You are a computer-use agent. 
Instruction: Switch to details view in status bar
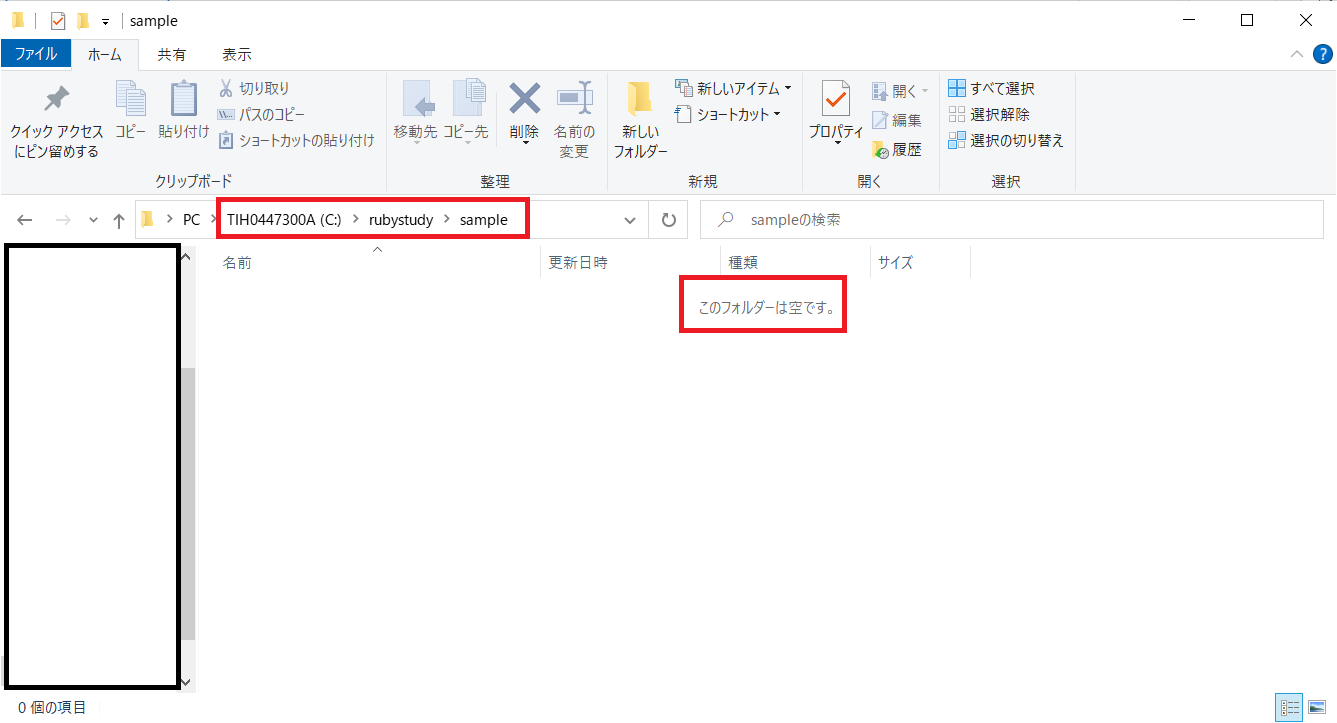[x=1290, y=708]
